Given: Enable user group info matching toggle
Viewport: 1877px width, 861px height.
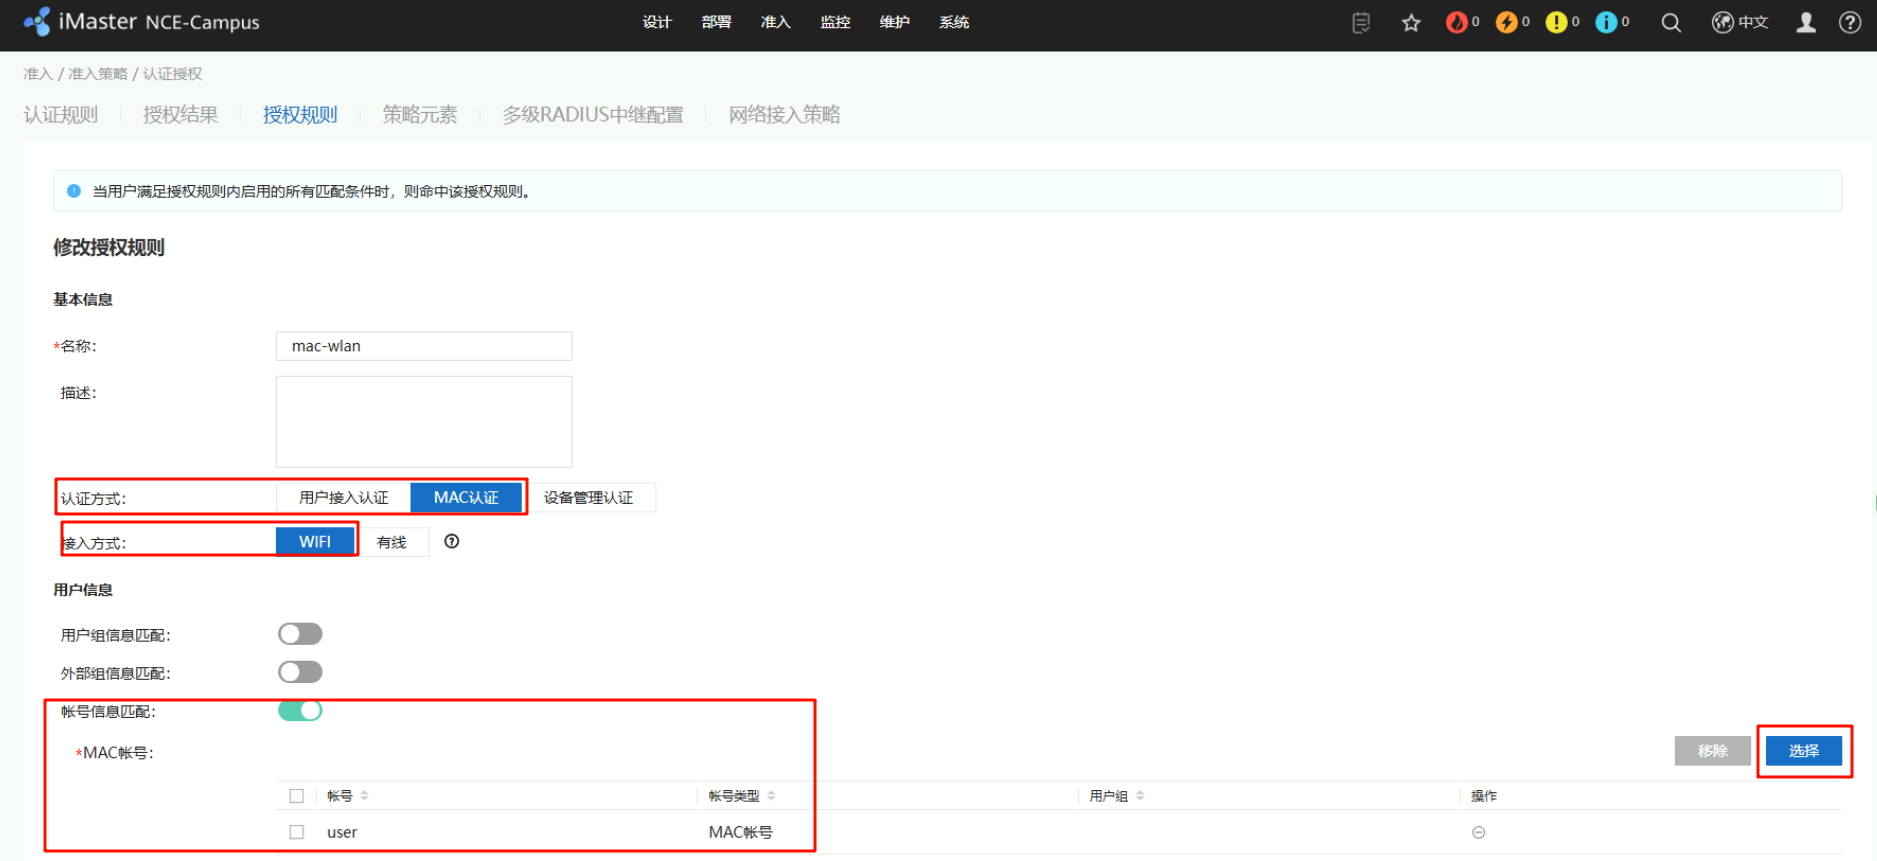Looking at the screenshot, I should (300, 634).
